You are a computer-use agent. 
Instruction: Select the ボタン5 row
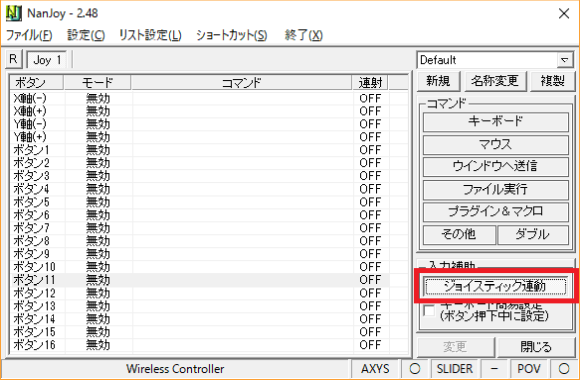200,202
